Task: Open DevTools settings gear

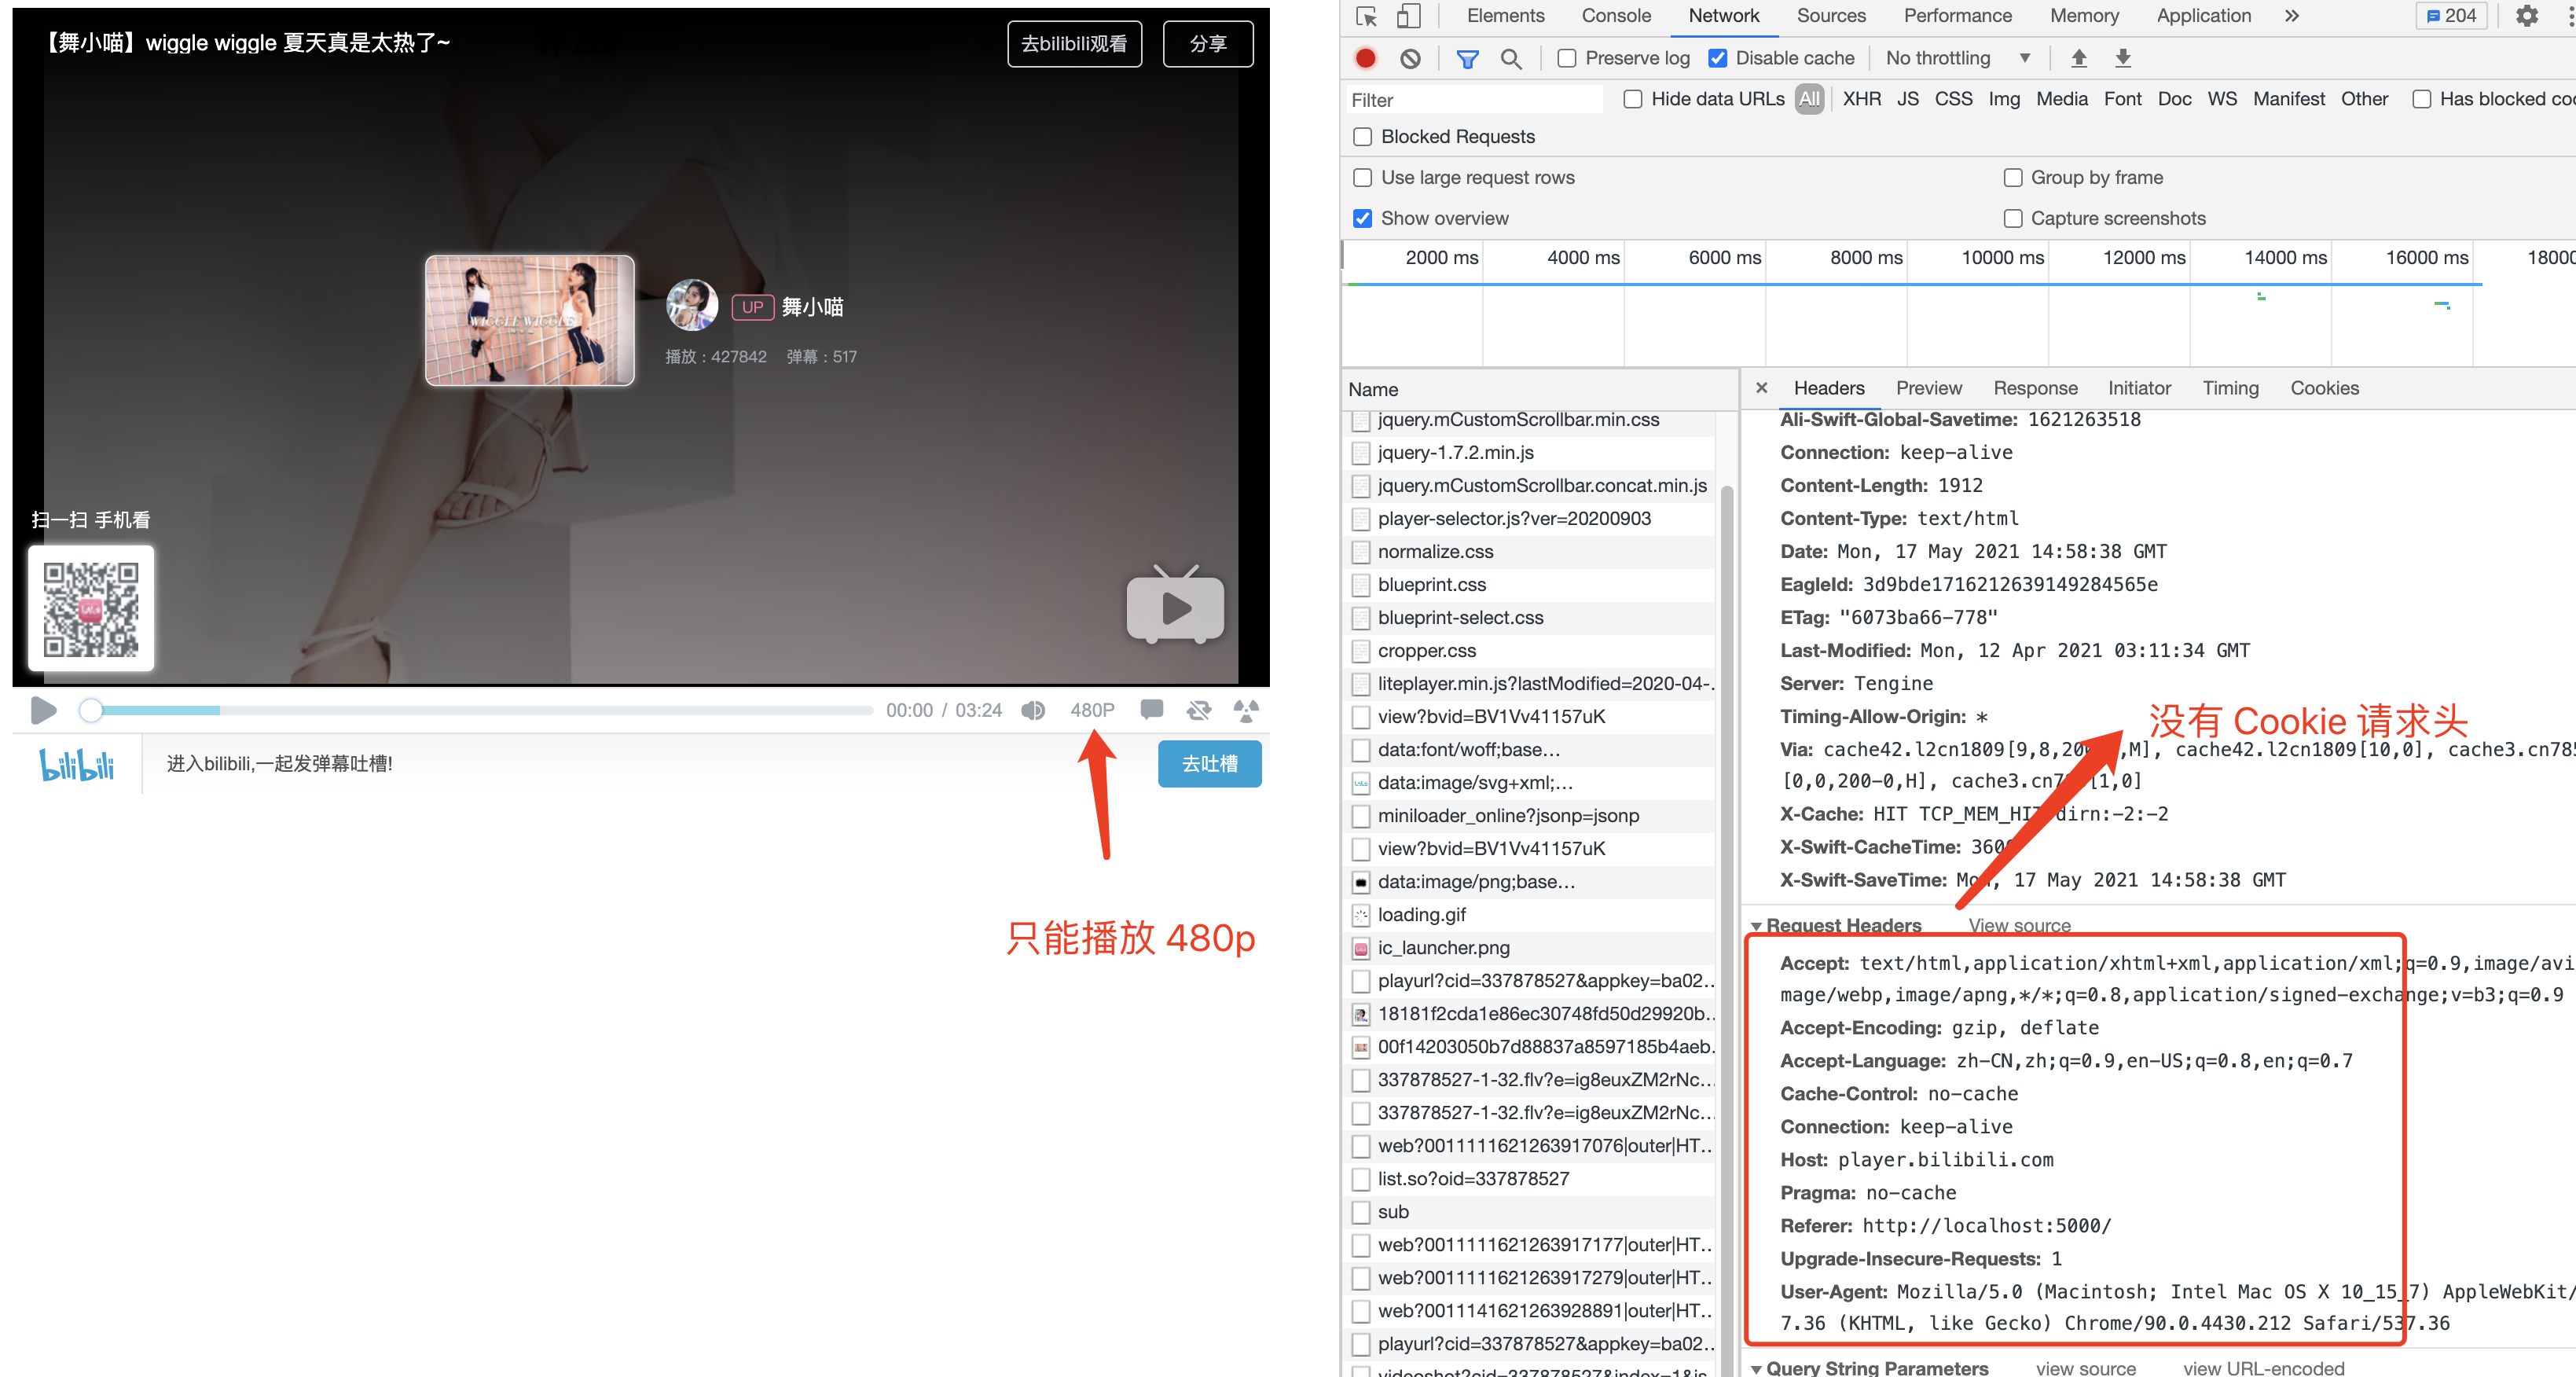Action: pyautogui.click(x=2527, y=16)
